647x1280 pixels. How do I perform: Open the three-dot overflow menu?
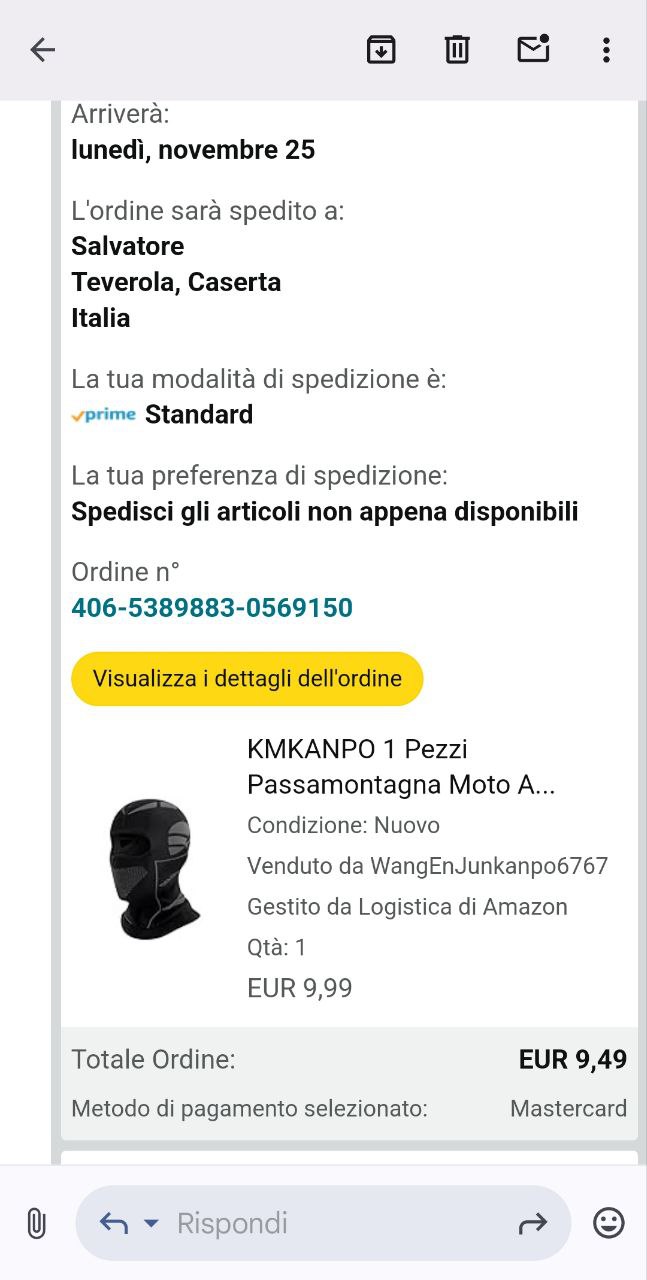coord(606,50)
